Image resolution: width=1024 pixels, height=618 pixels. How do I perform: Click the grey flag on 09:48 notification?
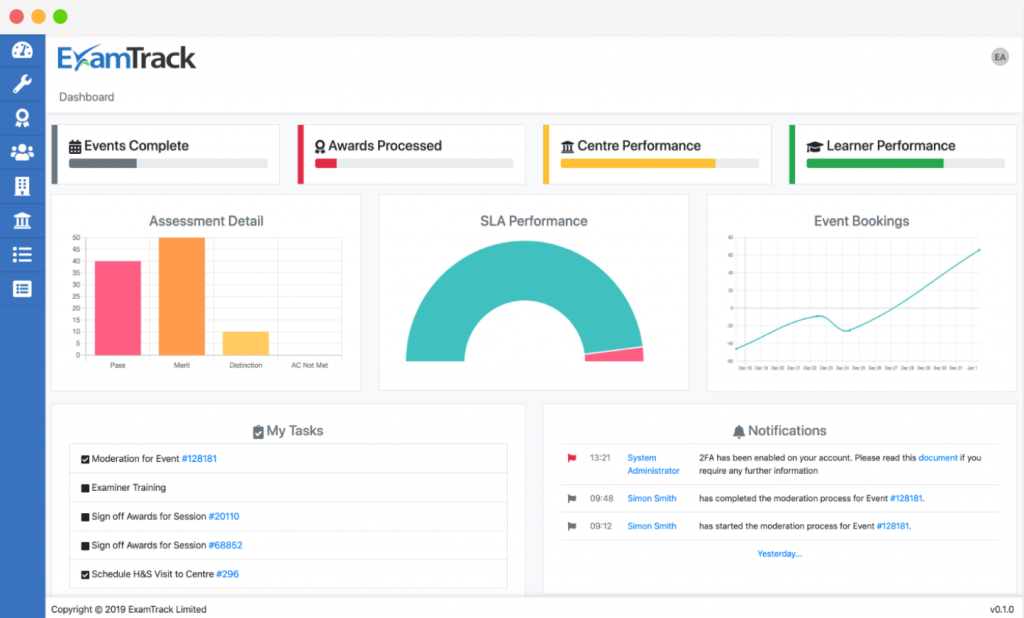(572, 498)
